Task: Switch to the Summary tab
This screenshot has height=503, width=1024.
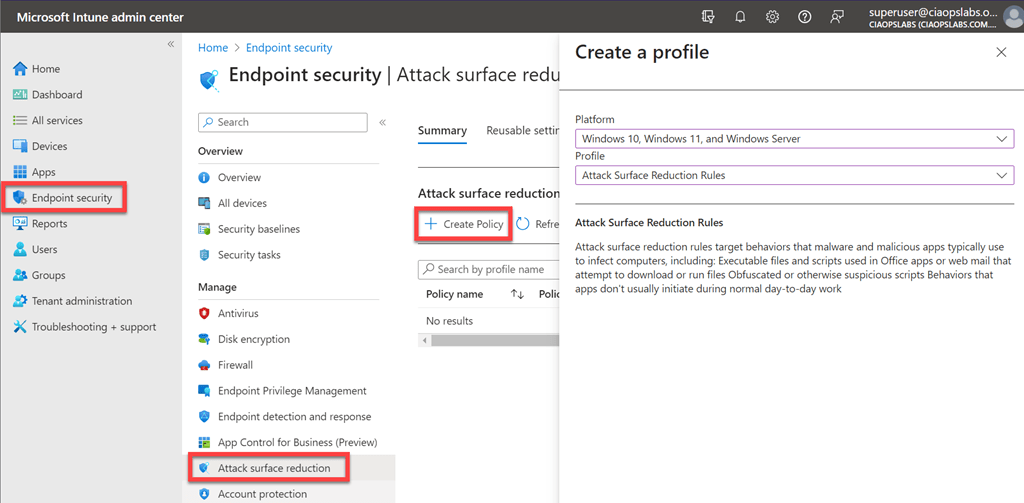Action: (x=442, y=131)
